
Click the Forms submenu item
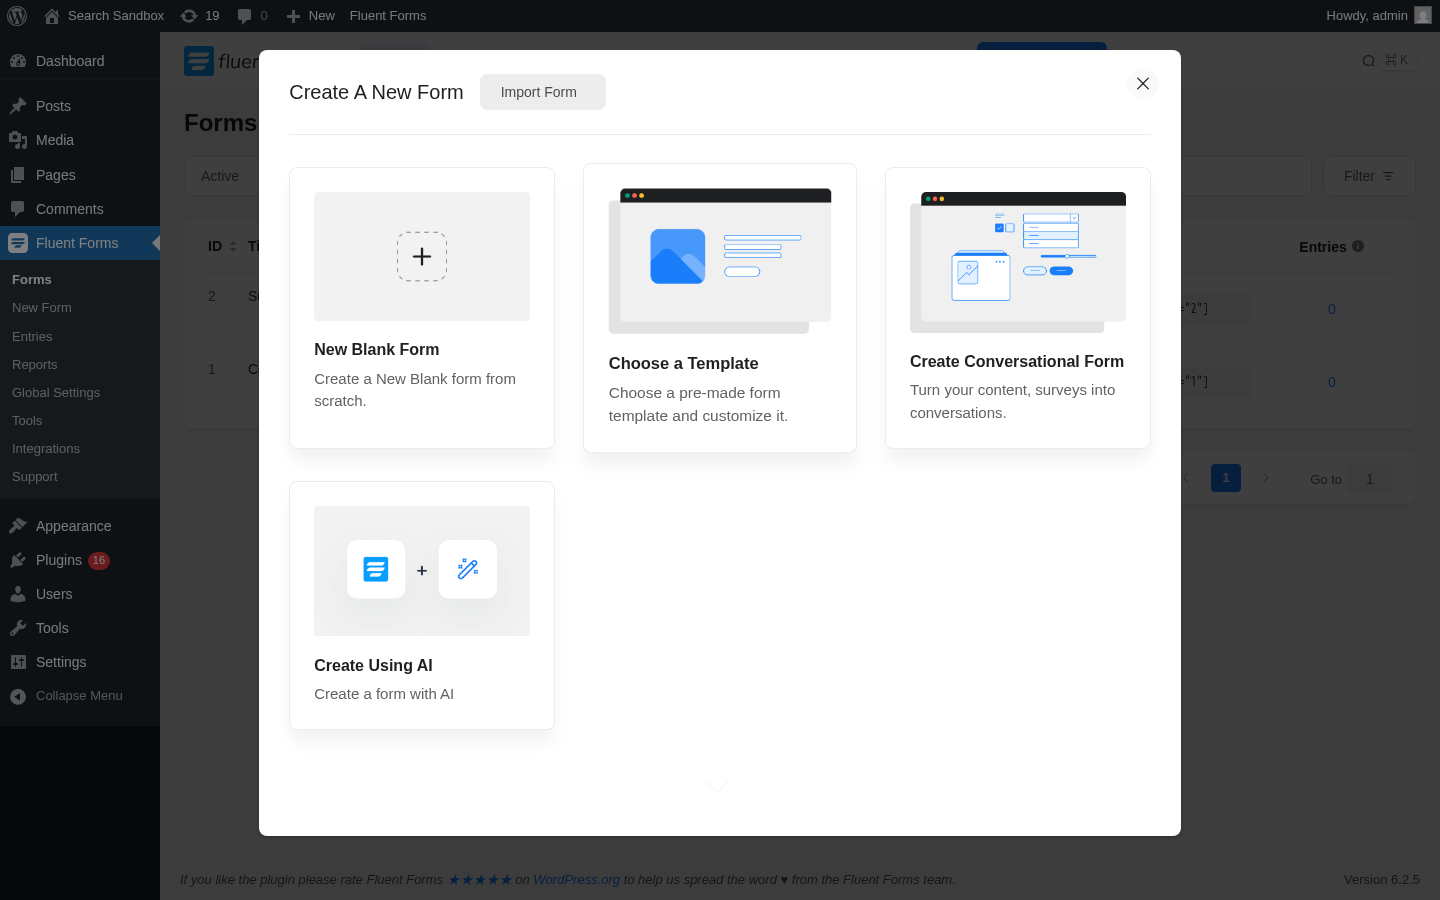(x=32, y=280)
